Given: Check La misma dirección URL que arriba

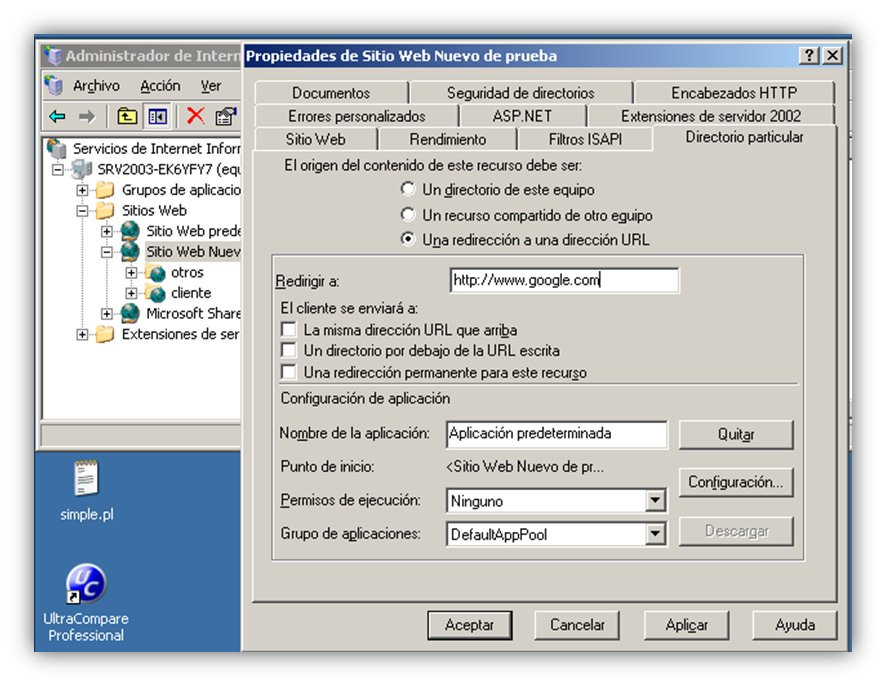Looking at the screenshot, I should [289, 329].
